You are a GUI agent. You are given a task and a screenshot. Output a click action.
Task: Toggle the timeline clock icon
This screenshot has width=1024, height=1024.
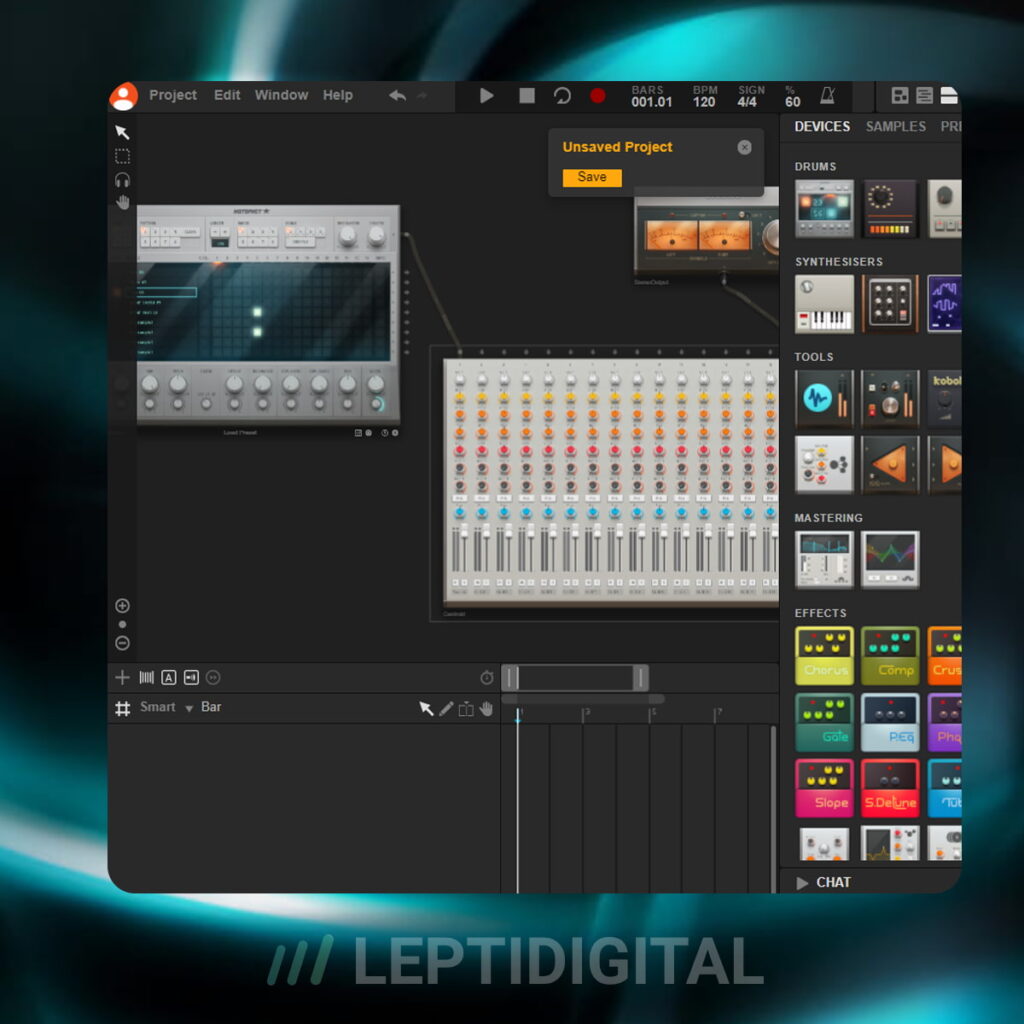pyautogui.click(x=487, y=678)
